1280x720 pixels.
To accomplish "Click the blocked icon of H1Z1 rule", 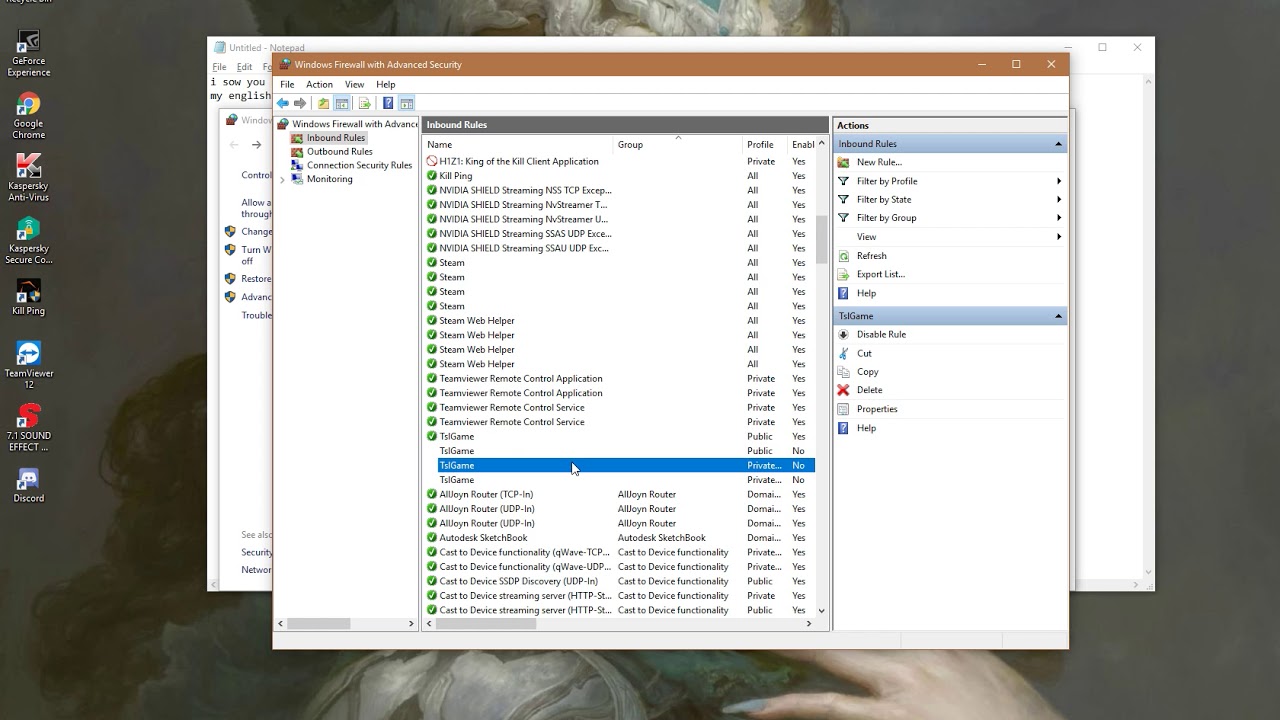I will point(432,161).
